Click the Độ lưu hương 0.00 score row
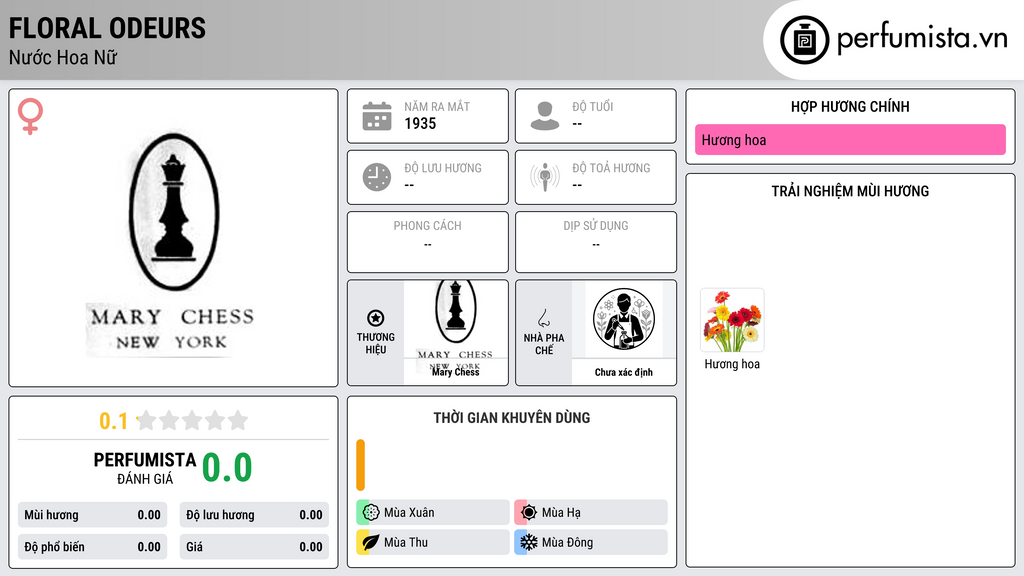 pyautogui.click(x=254, y=515)
